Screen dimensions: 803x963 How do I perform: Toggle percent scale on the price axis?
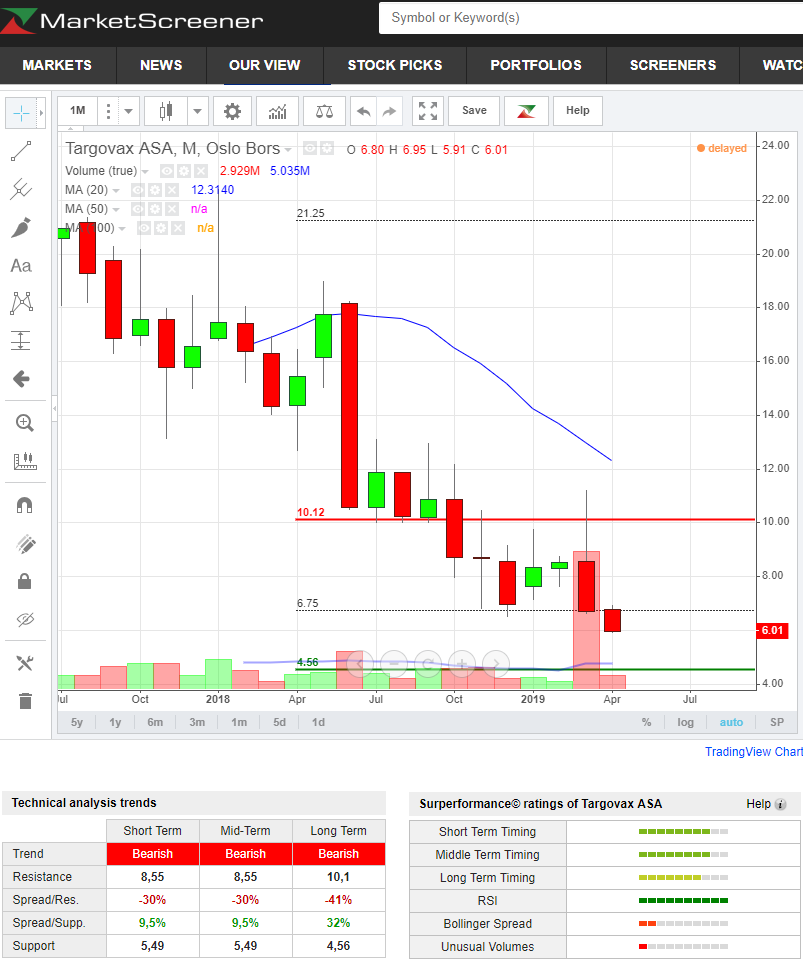point(646,722)
